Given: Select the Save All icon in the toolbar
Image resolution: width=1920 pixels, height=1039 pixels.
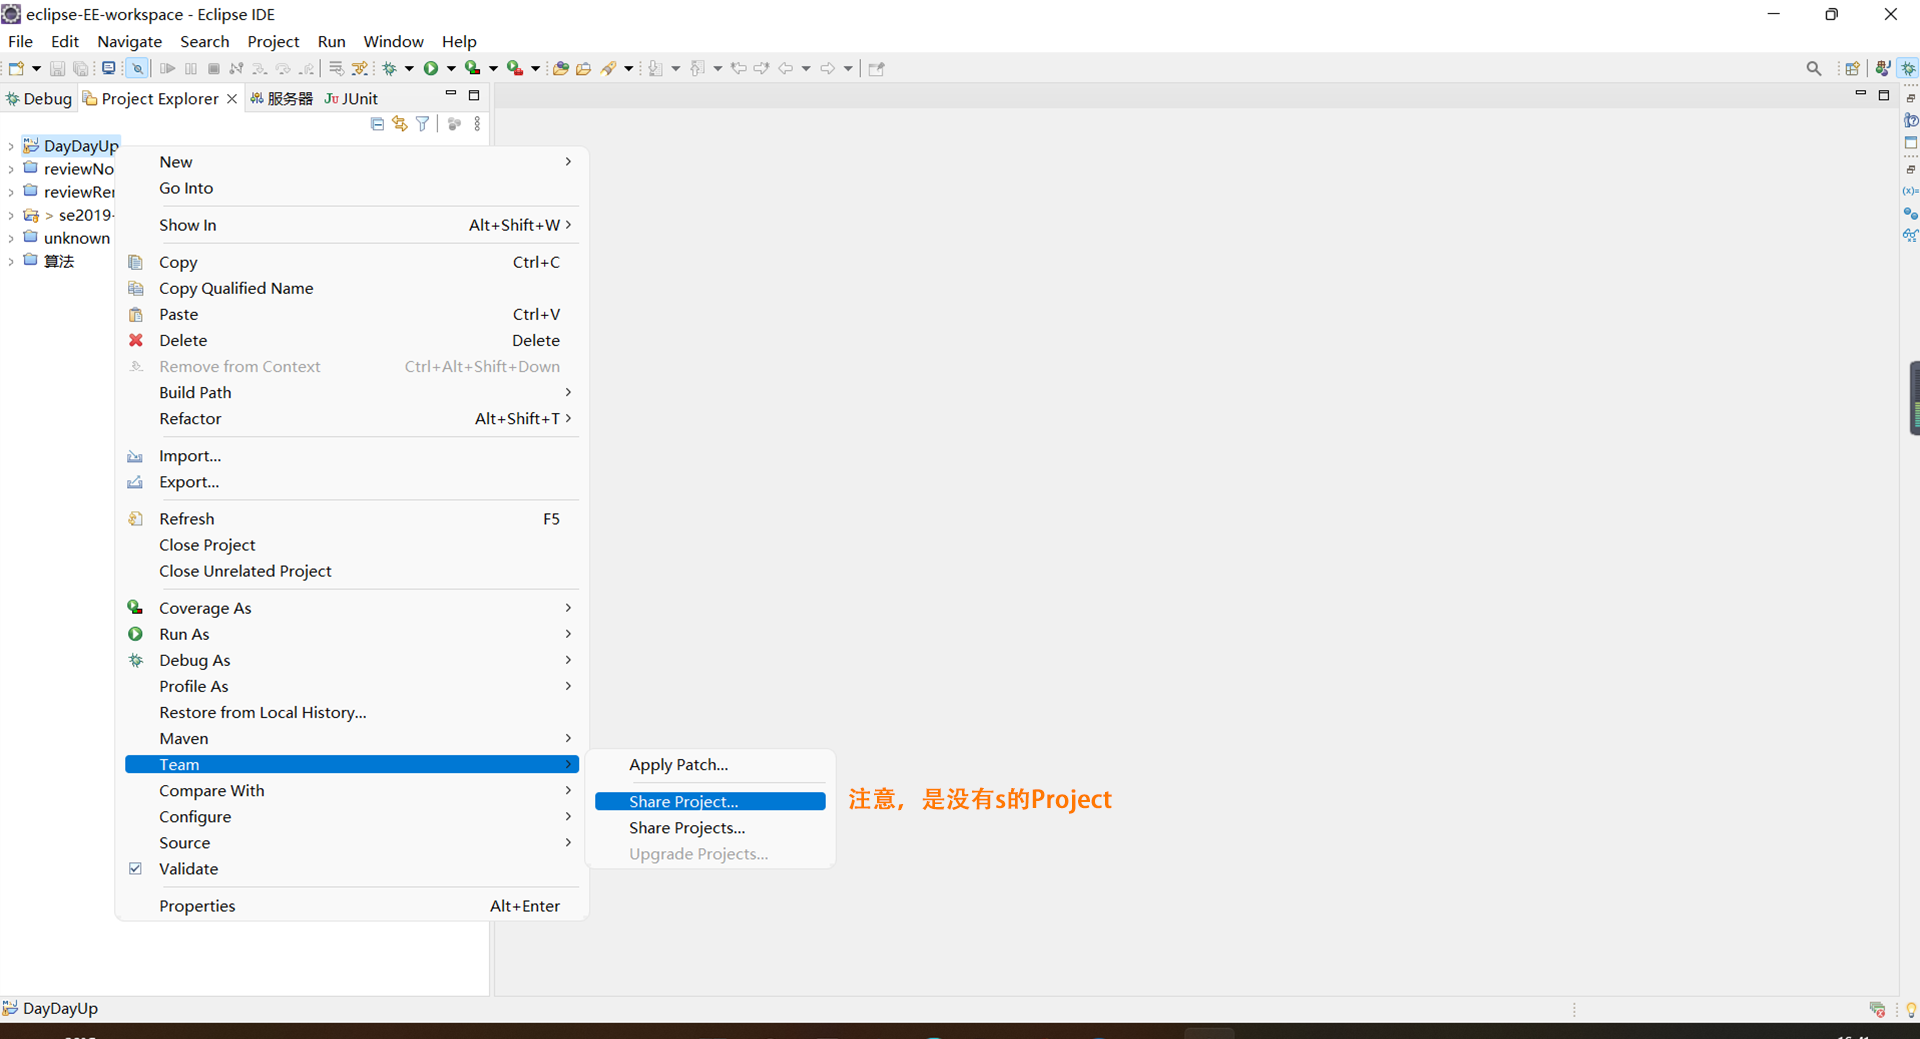Looking at the screenshot, I should (x=82, y=67).
